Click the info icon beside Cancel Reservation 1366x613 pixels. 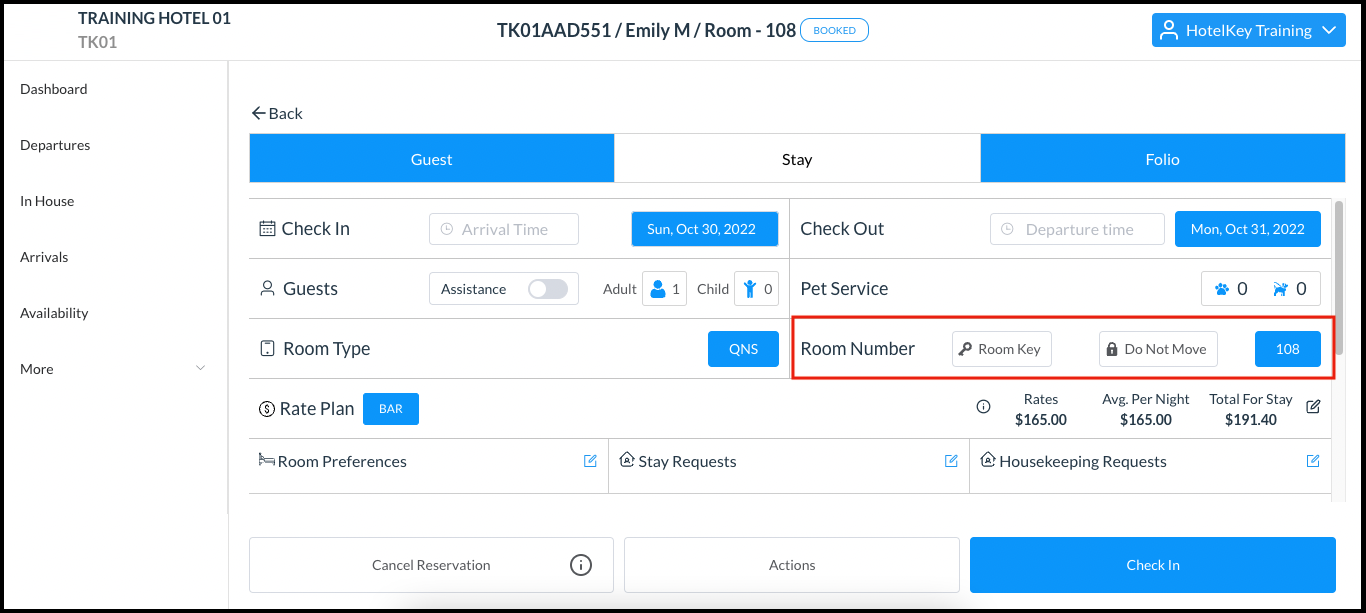click(x=581, y=564)
